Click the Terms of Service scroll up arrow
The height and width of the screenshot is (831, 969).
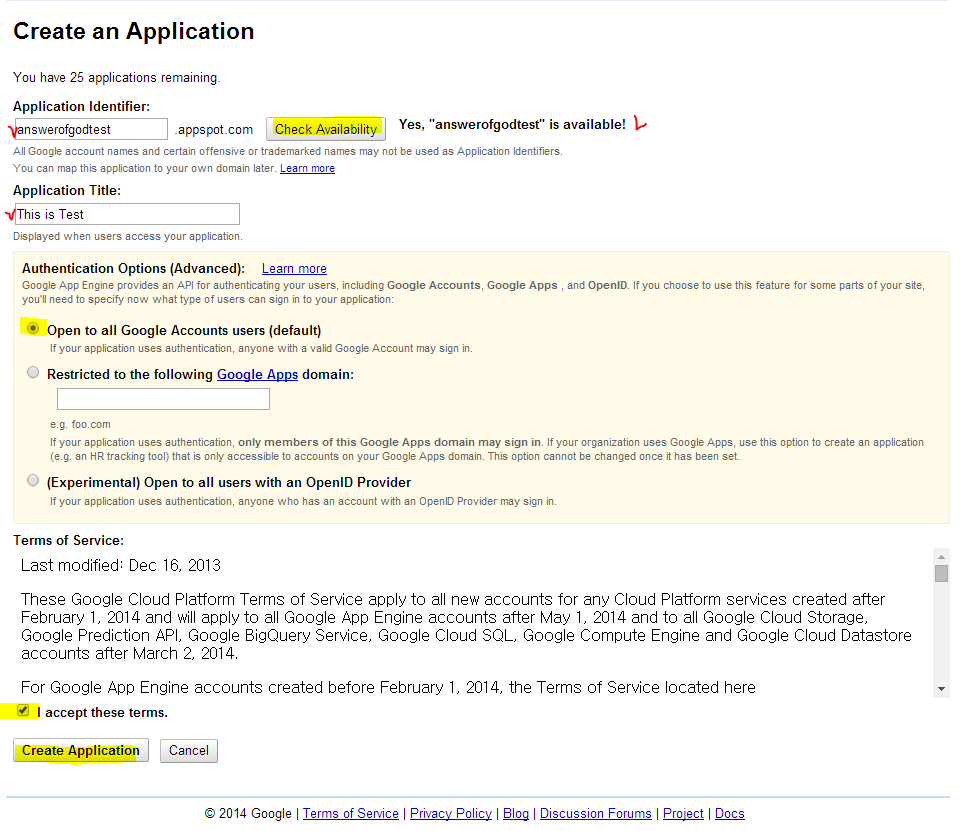tap(941, 557)
